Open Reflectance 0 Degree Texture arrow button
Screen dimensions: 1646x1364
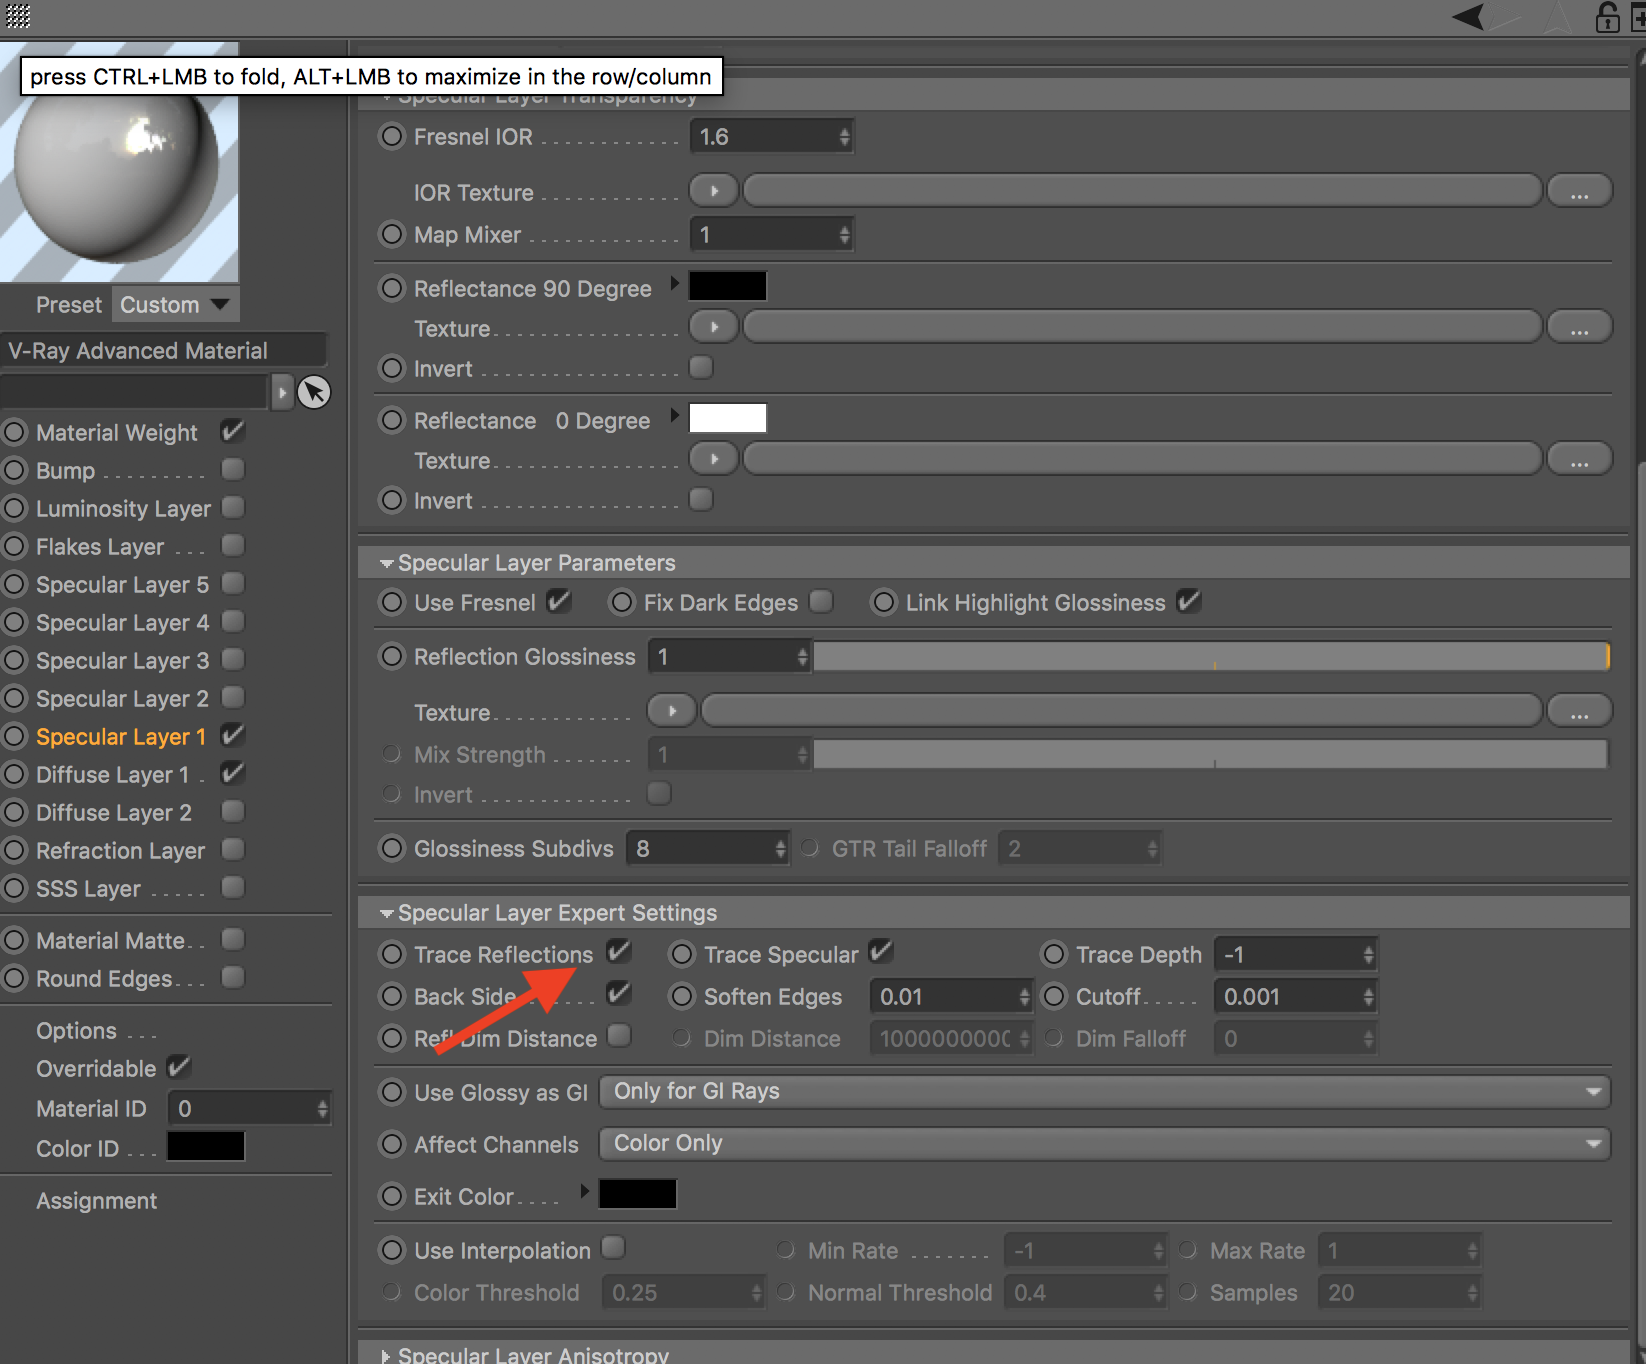(x=714, y=459)
